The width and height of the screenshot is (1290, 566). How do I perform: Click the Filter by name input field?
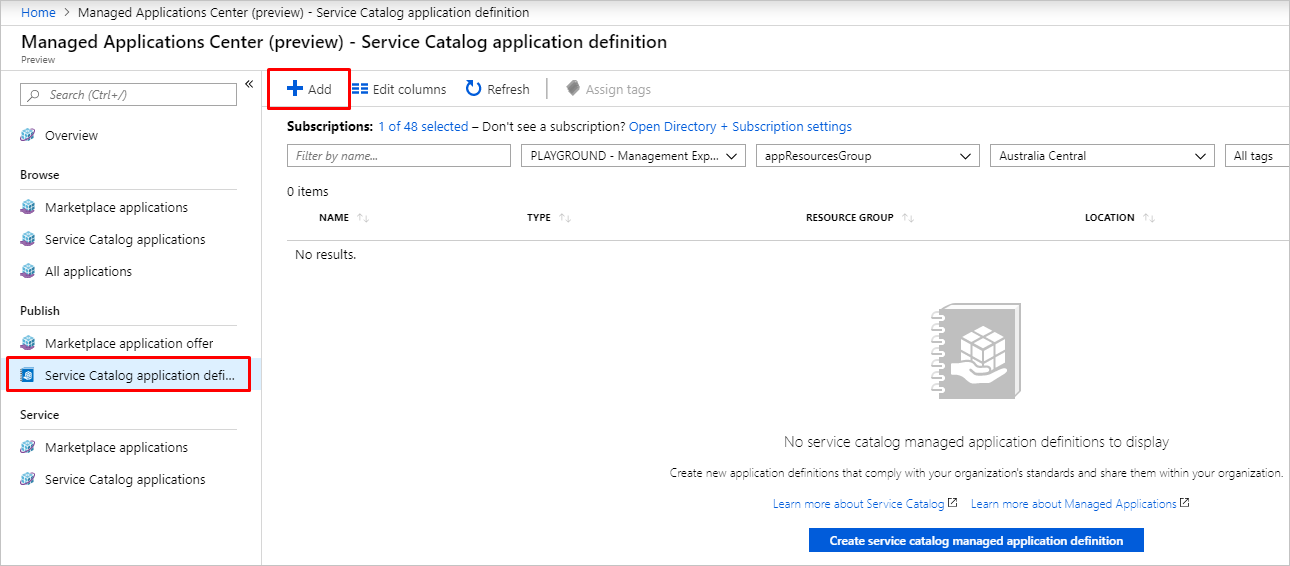point(398,156)
